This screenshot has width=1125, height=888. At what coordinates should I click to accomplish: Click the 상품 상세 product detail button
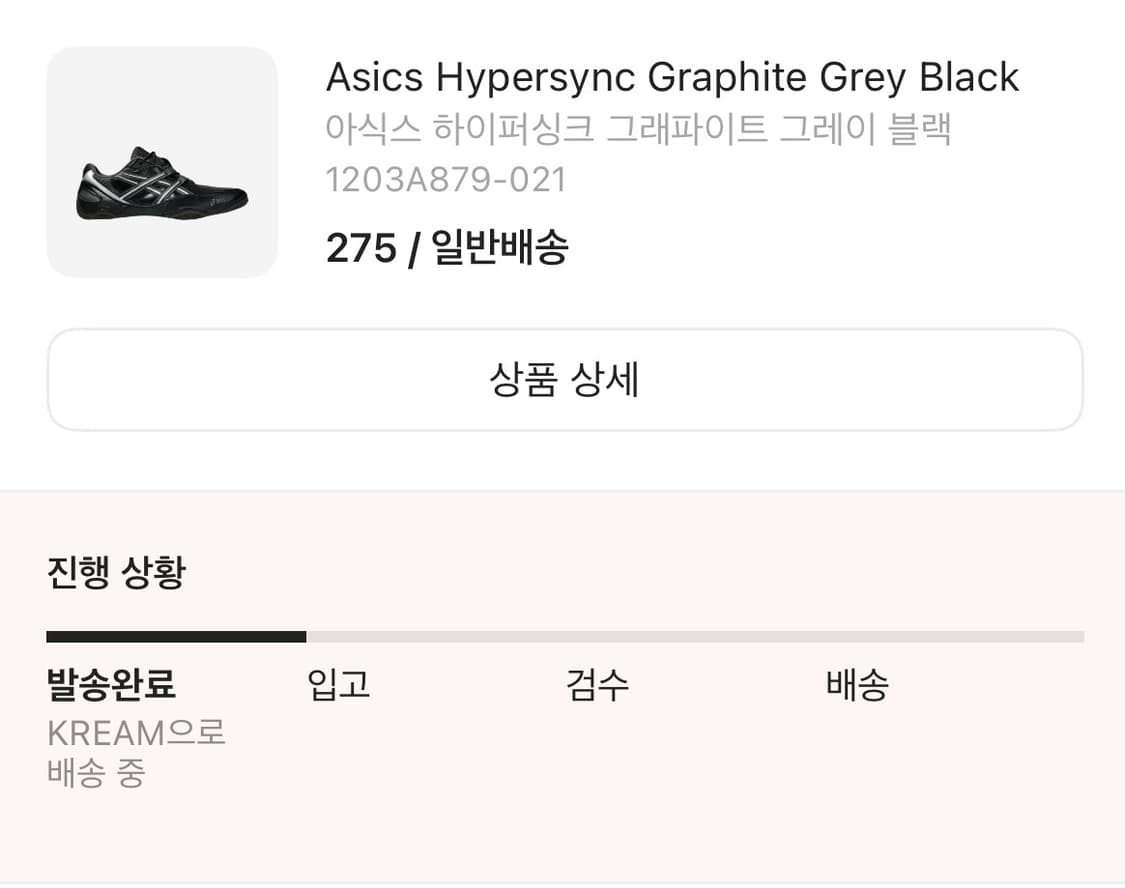[x=562, y=379]
